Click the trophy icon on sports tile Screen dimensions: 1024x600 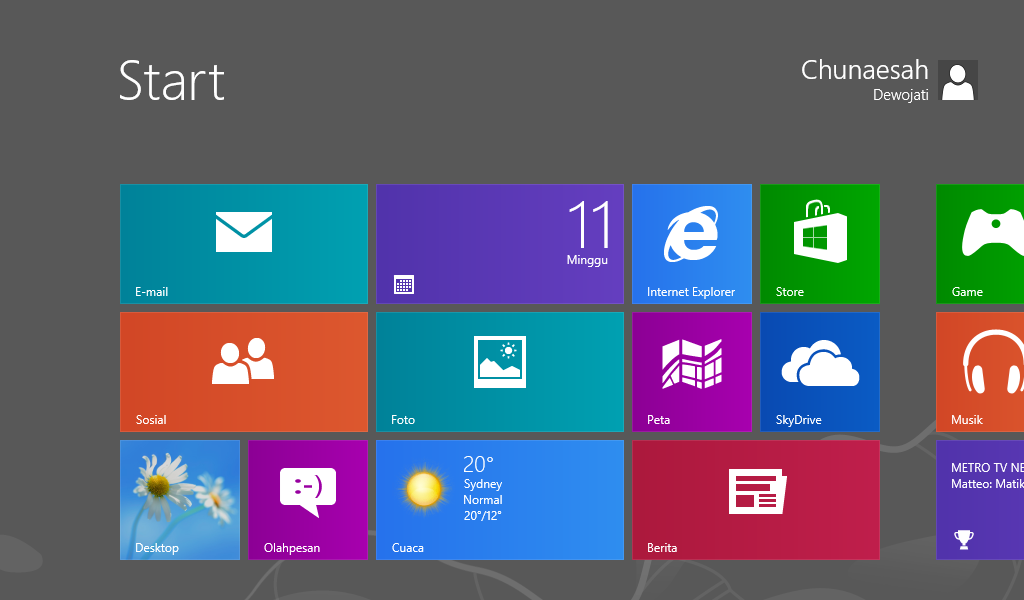(x=964, y=539)
